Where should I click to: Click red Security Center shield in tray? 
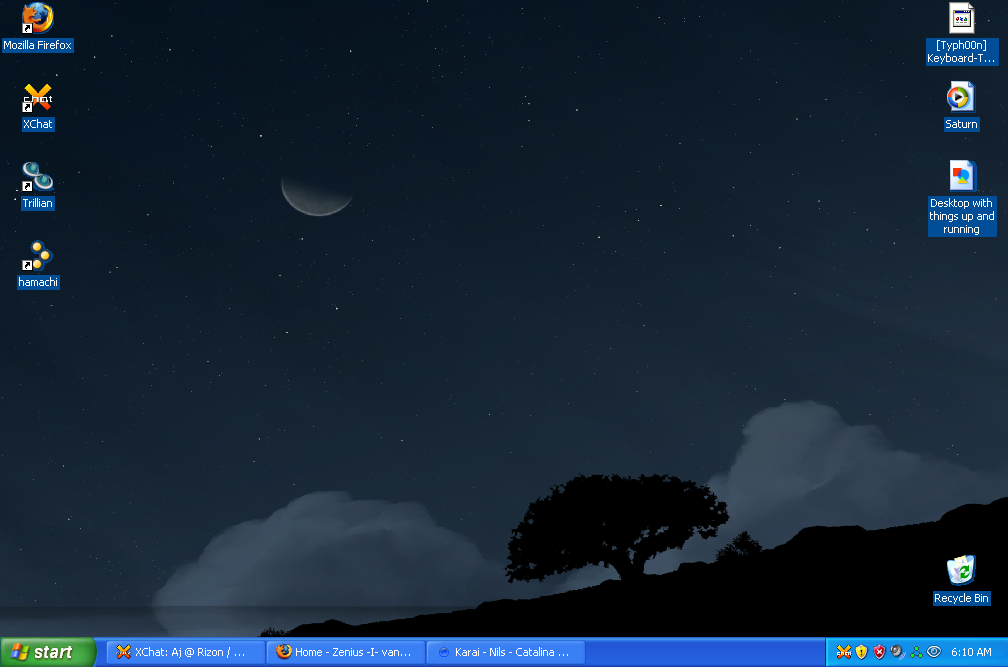879,652
